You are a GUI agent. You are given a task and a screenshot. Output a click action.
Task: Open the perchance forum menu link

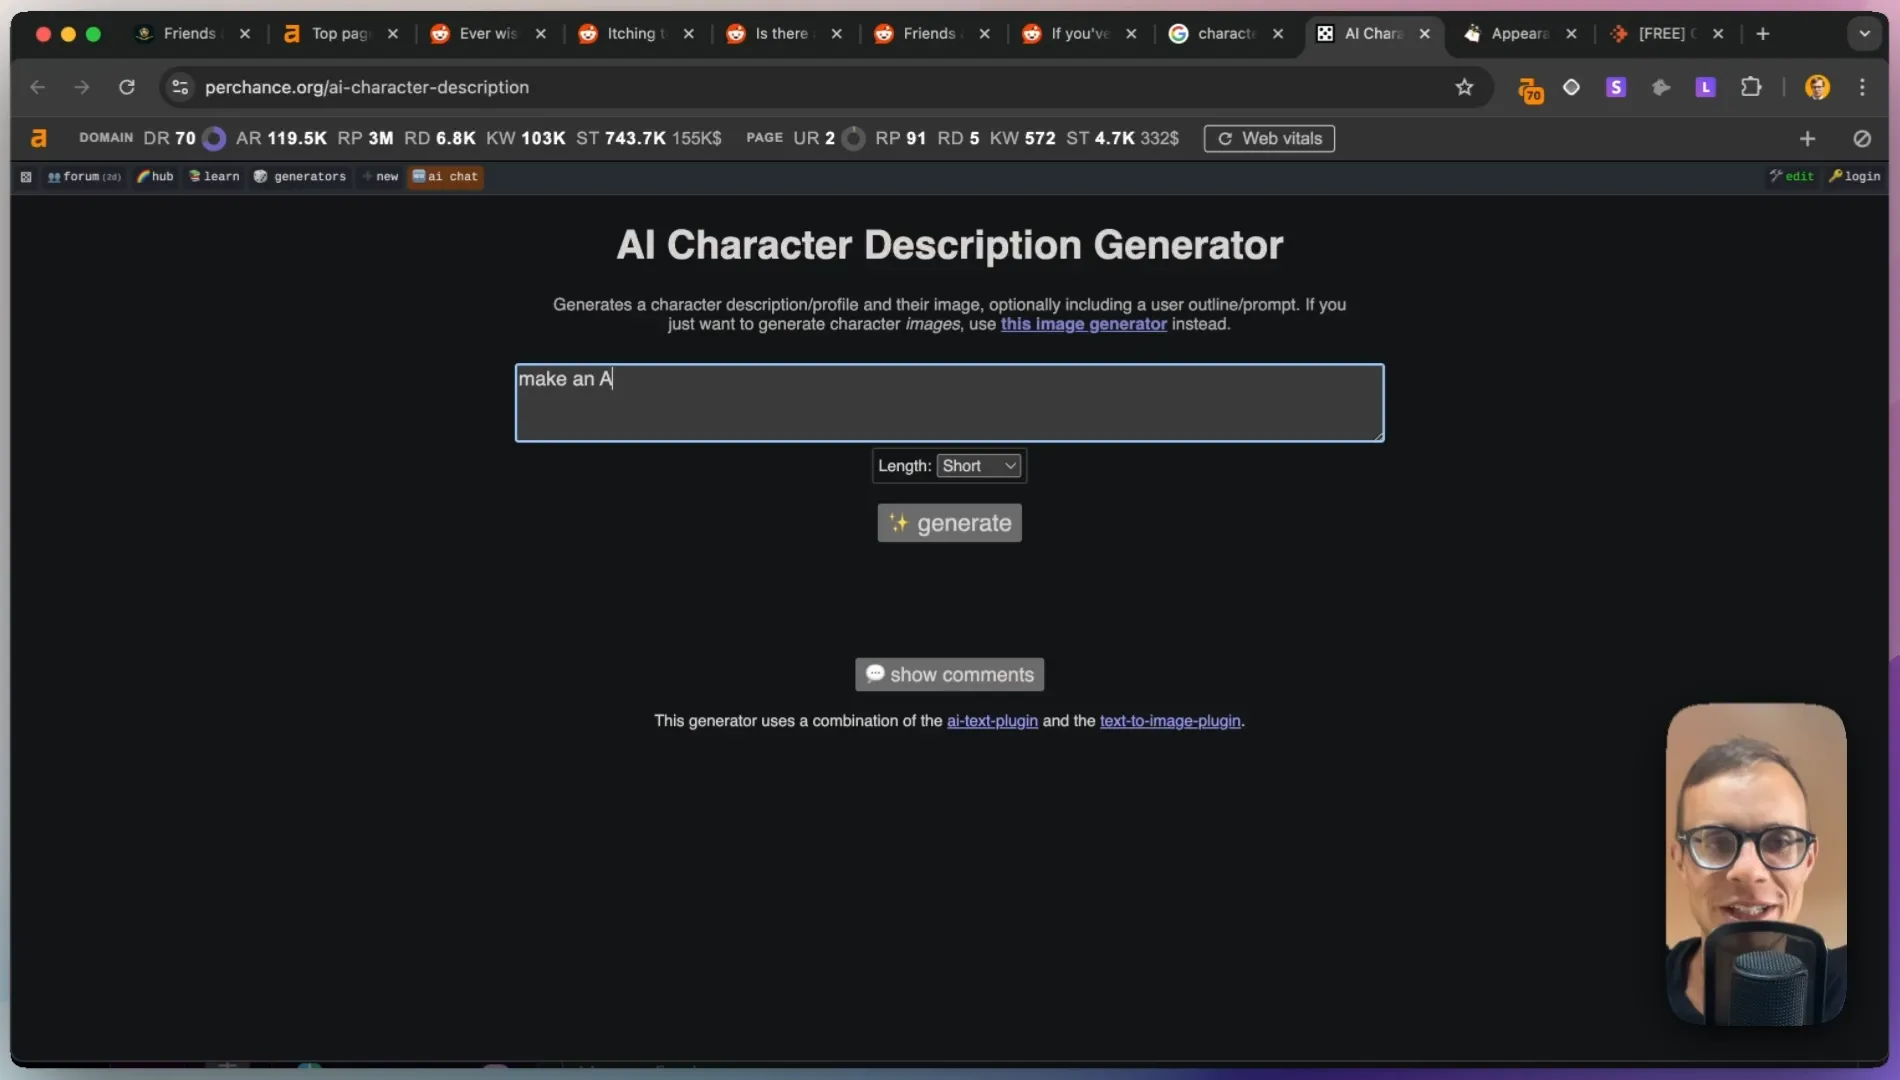(84, 177)
